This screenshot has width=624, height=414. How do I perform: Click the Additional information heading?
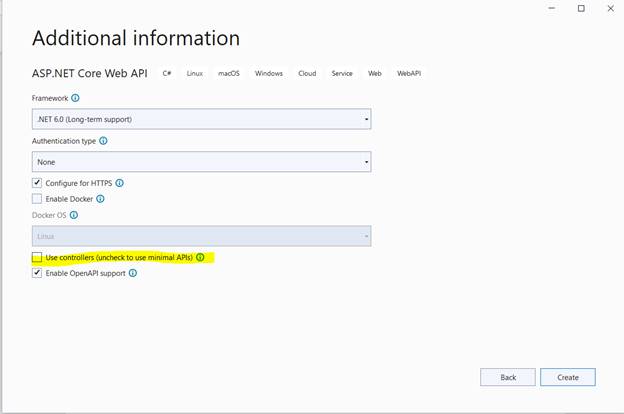click(136, 38)
